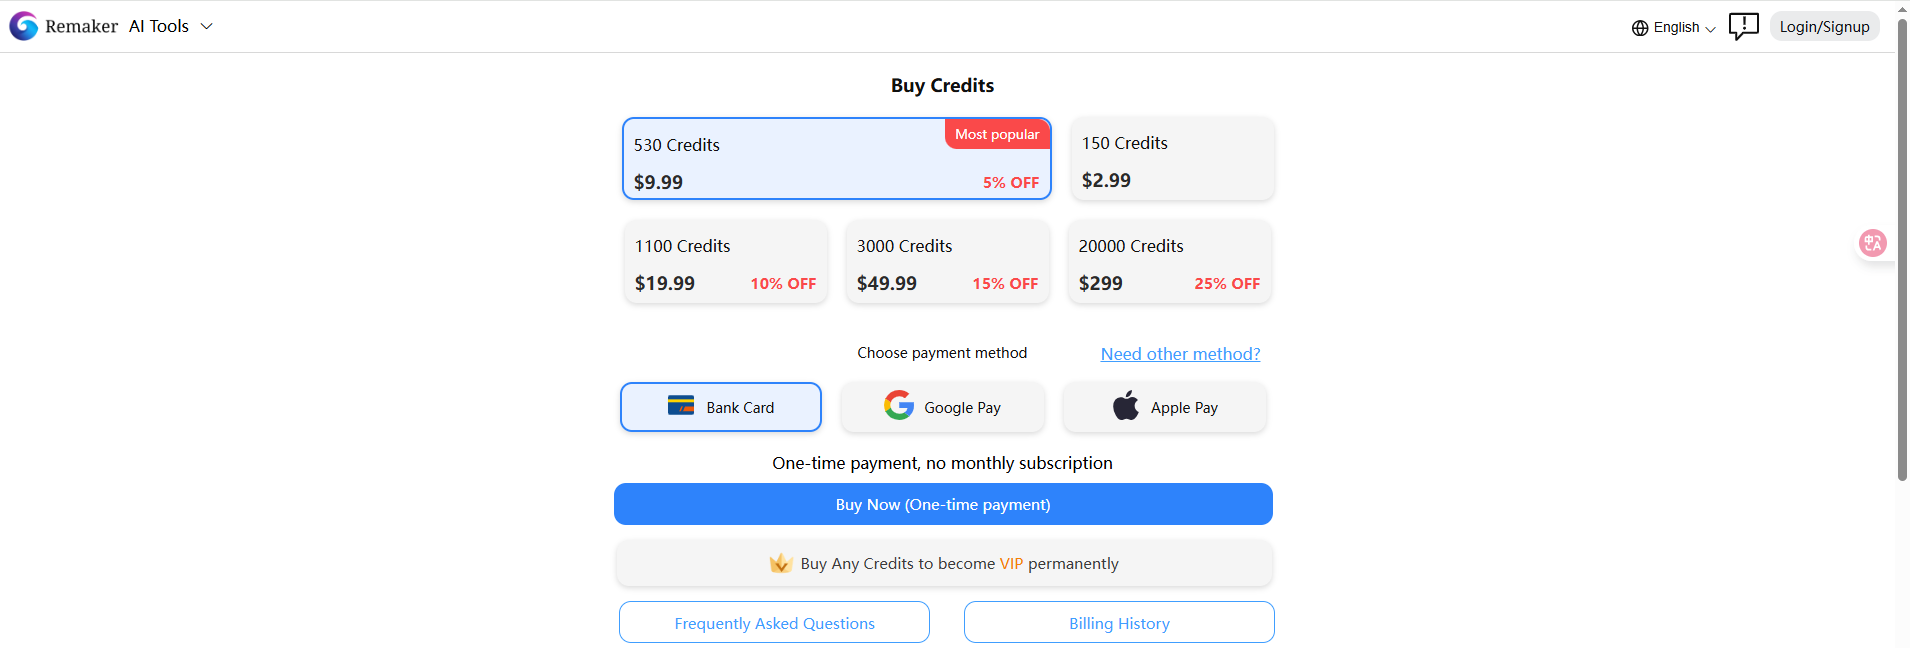The image size is (1910, 648).
Task: Expand the AI Tools dropdown chevron
Action: tap(207, 26)
